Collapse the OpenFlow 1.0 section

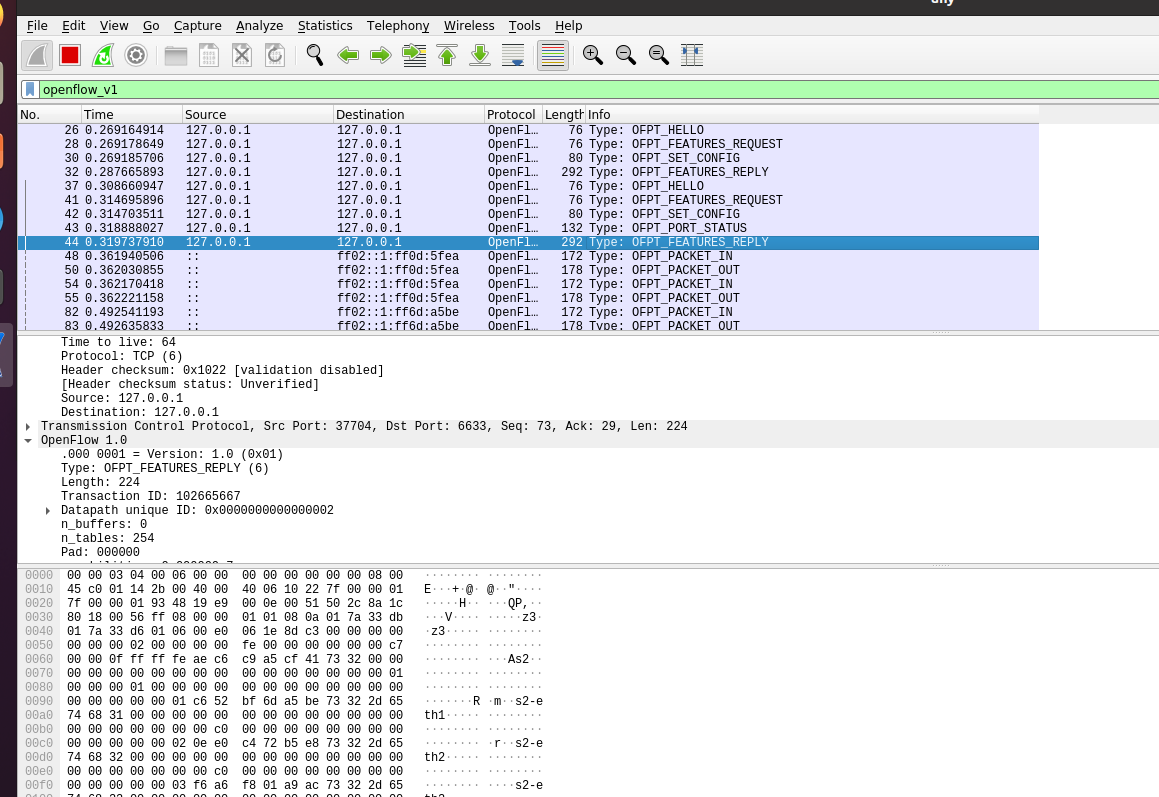coord(28,441)
